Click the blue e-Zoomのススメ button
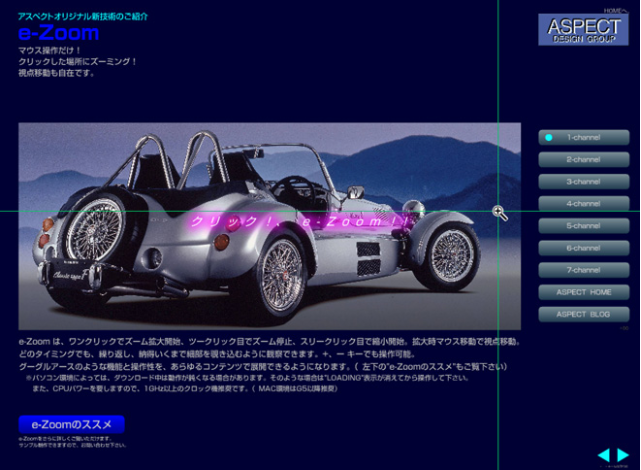The width and height of the screenshot is (641, 470). click(72, 425)
